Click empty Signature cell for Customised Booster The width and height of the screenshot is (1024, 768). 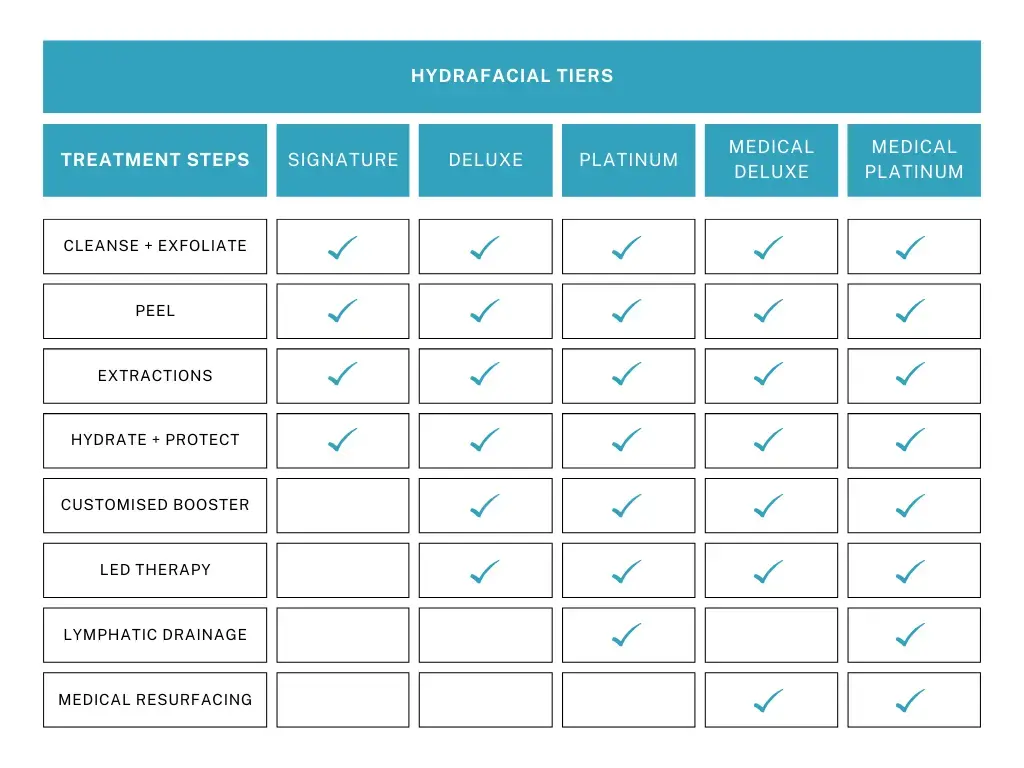(343, 505)
